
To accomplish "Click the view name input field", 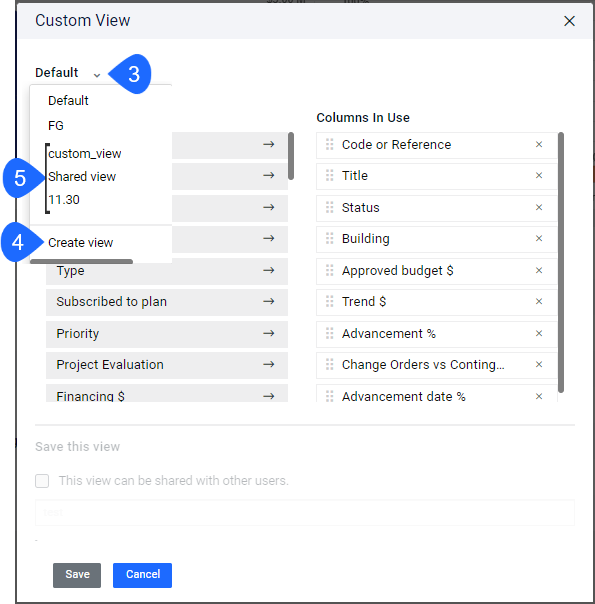I will pos(305,513).
